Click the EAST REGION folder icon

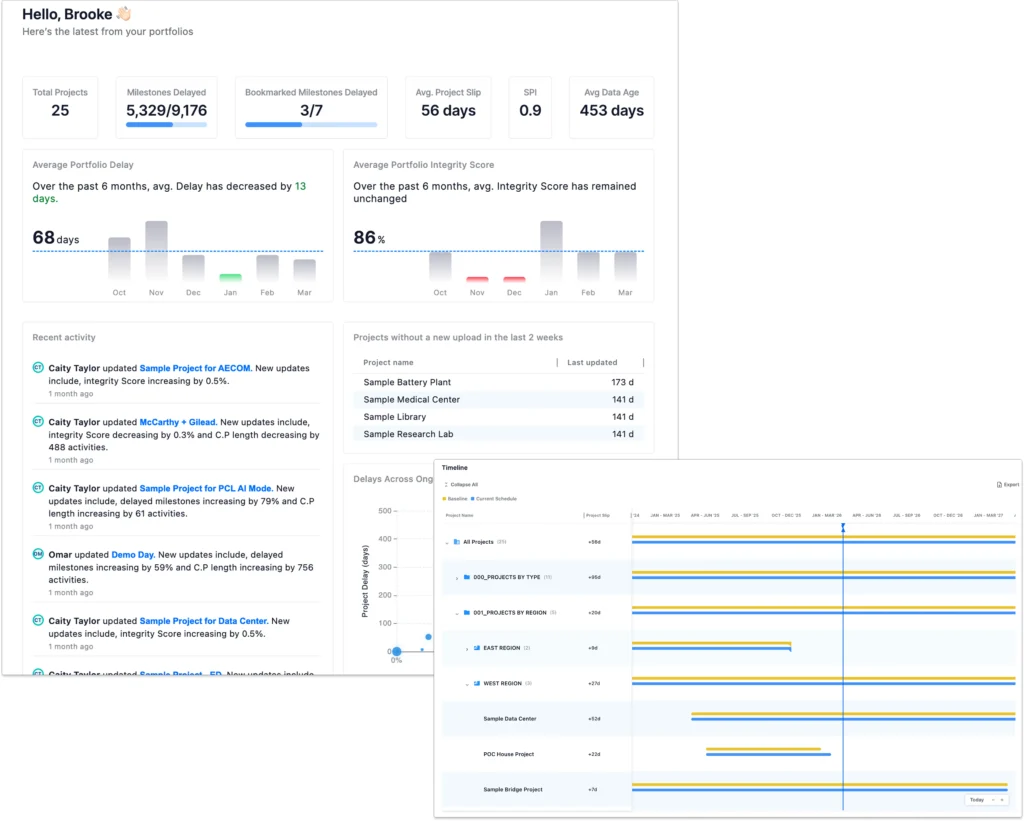[x=477, y=648]
